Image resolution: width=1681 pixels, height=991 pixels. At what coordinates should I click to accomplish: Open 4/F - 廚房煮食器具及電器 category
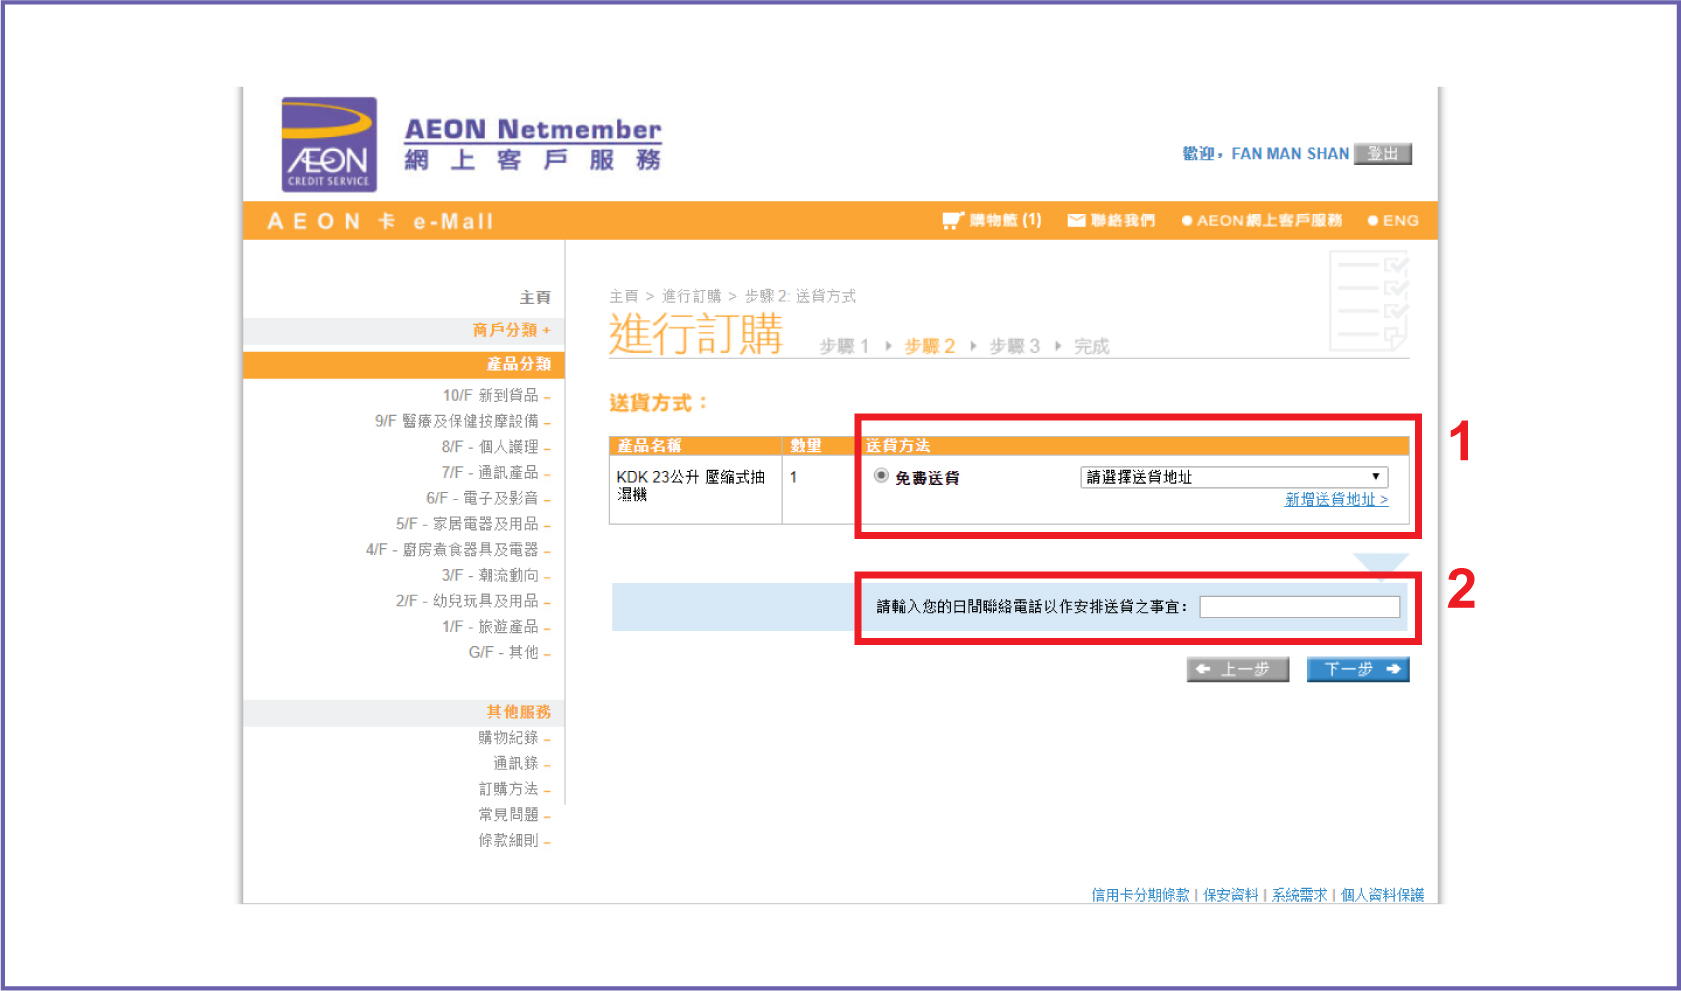(458, 550)
